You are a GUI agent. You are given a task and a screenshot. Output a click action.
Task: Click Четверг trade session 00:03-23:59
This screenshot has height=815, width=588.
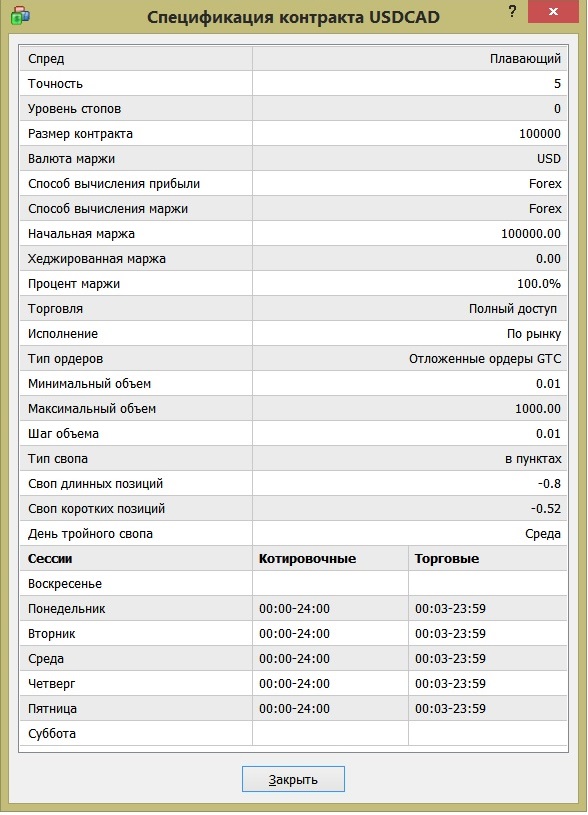(x=450, y=683)
